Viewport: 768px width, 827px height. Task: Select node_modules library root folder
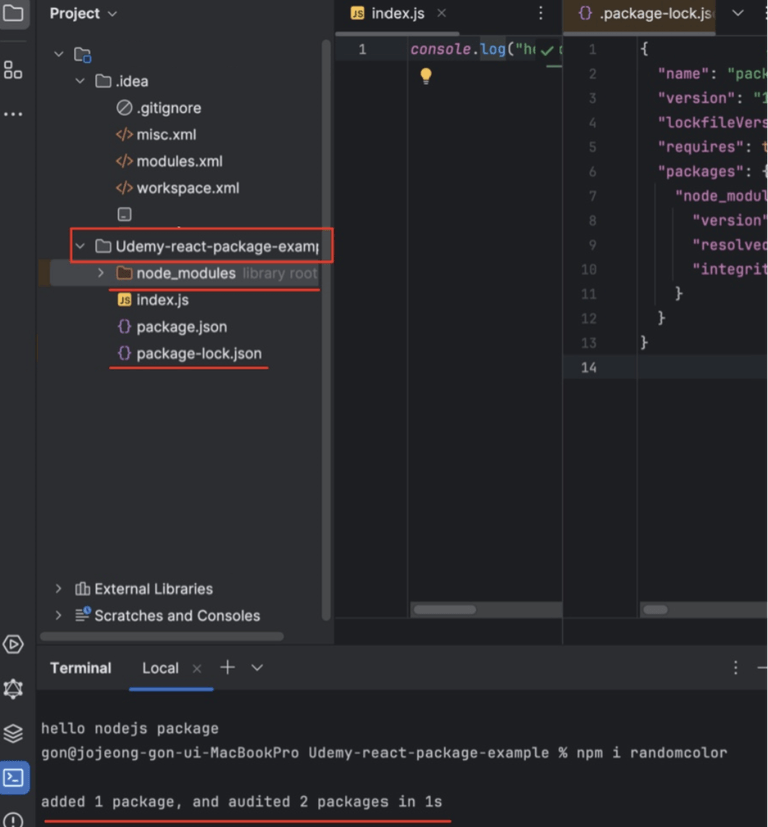point(186,273)
